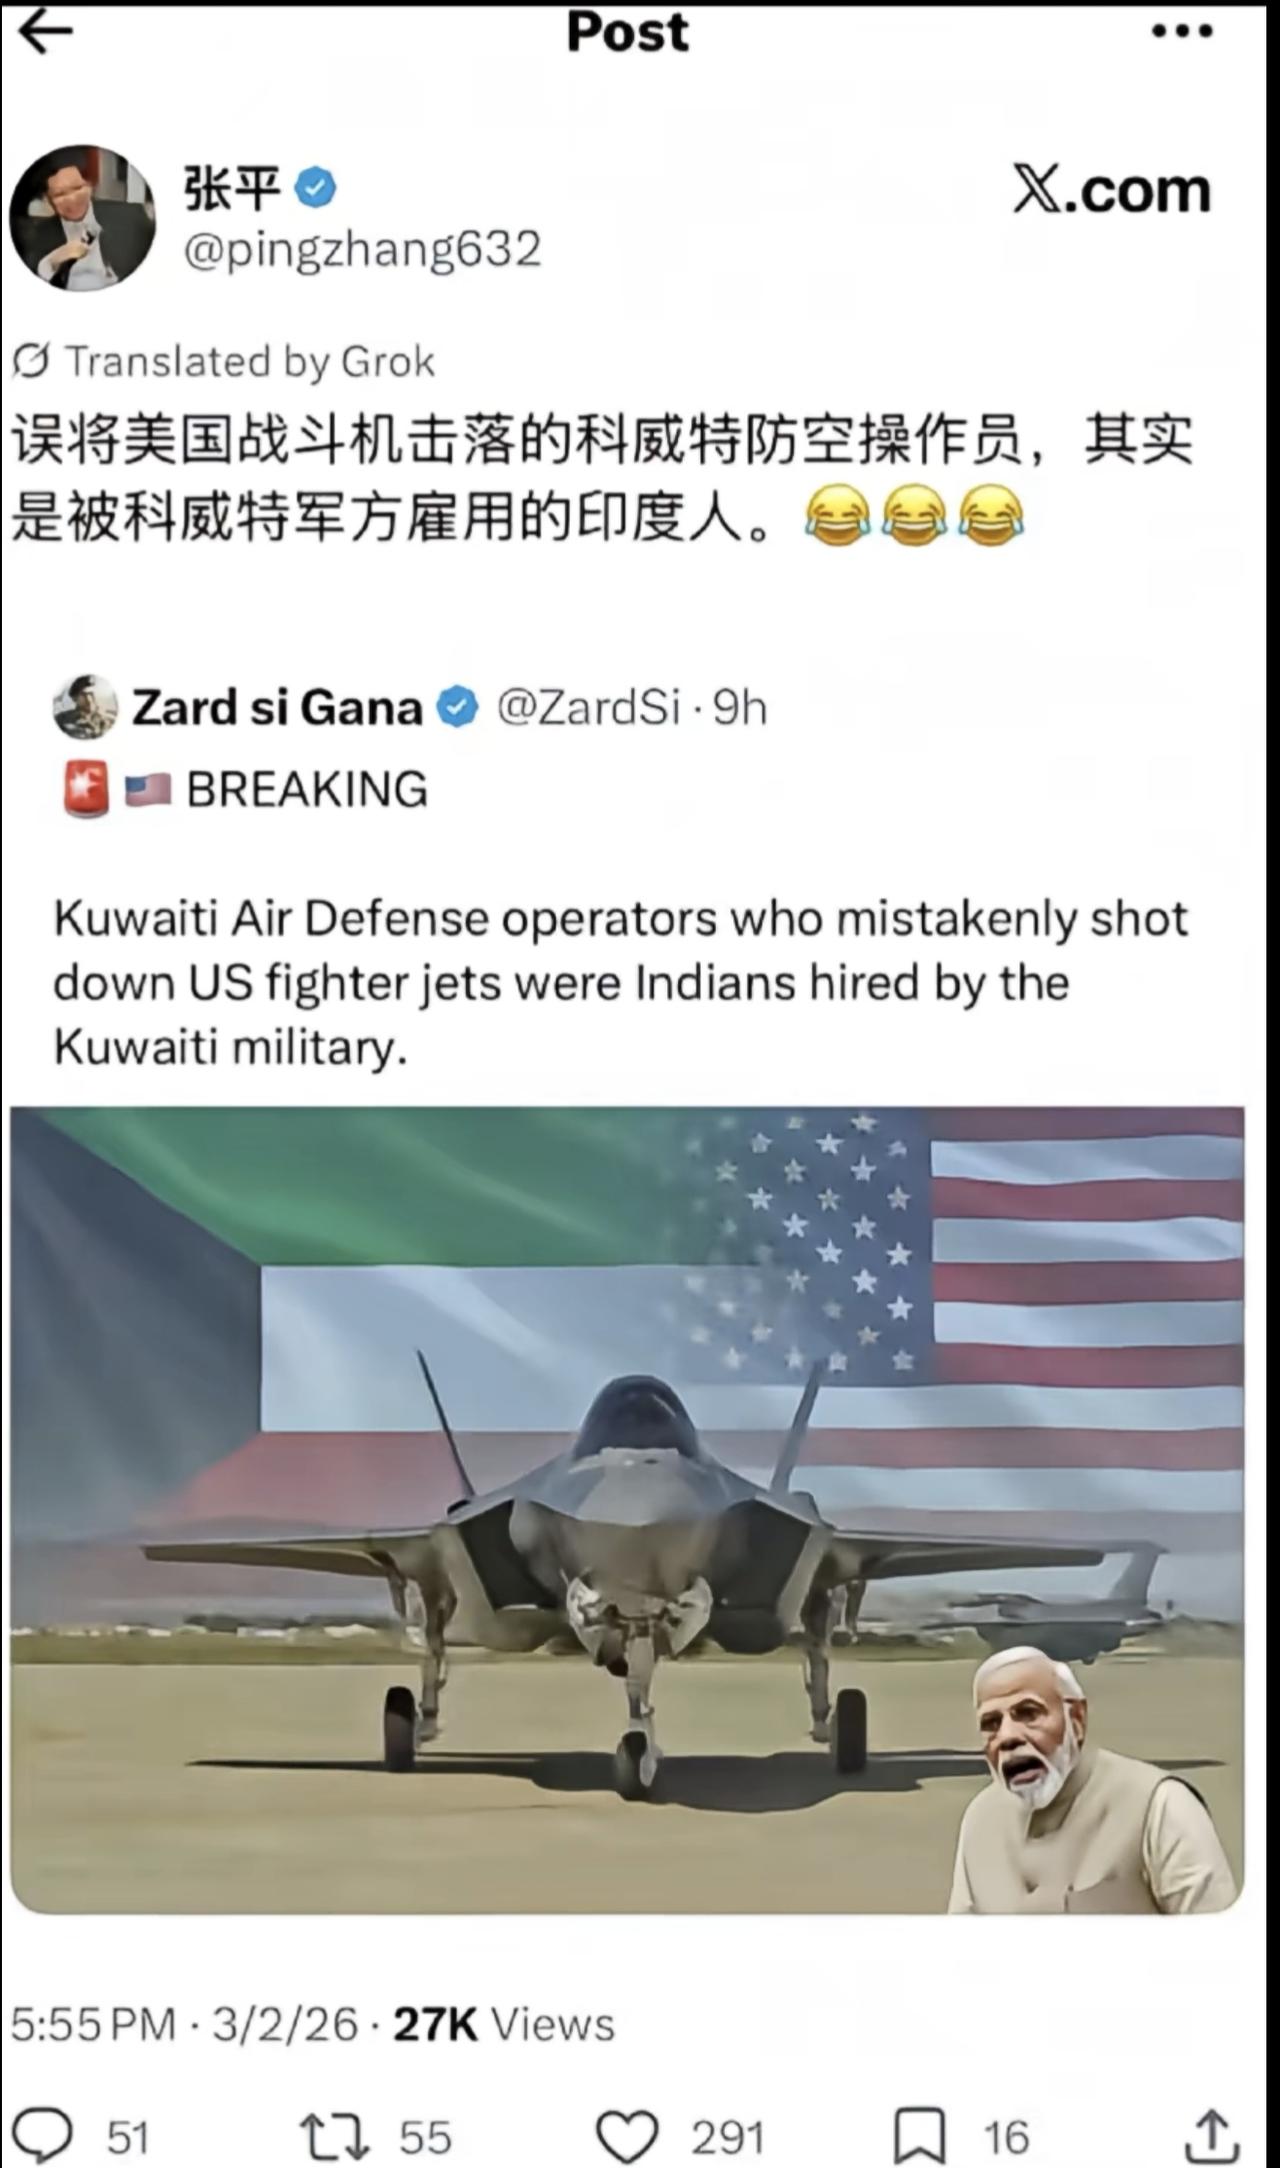Share the post via the upload icon
Viewport: 1280px width, 2168px height.
click(x=1212, y=2135)
